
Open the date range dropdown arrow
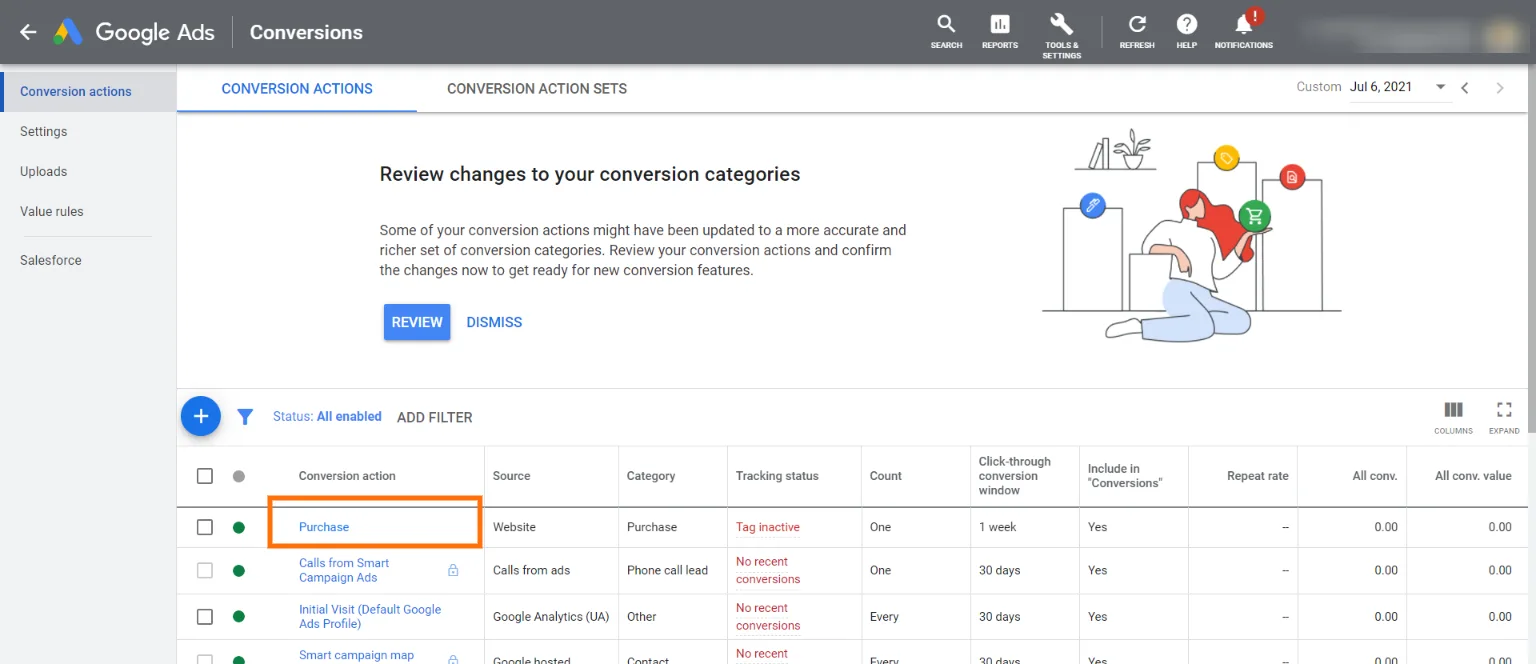click(x=1441, y=87)
